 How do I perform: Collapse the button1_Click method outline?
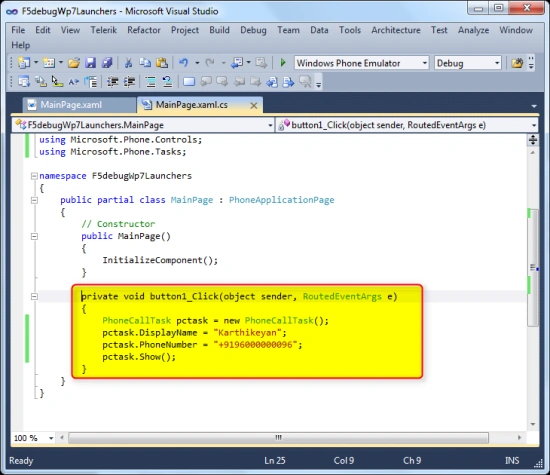34,296
